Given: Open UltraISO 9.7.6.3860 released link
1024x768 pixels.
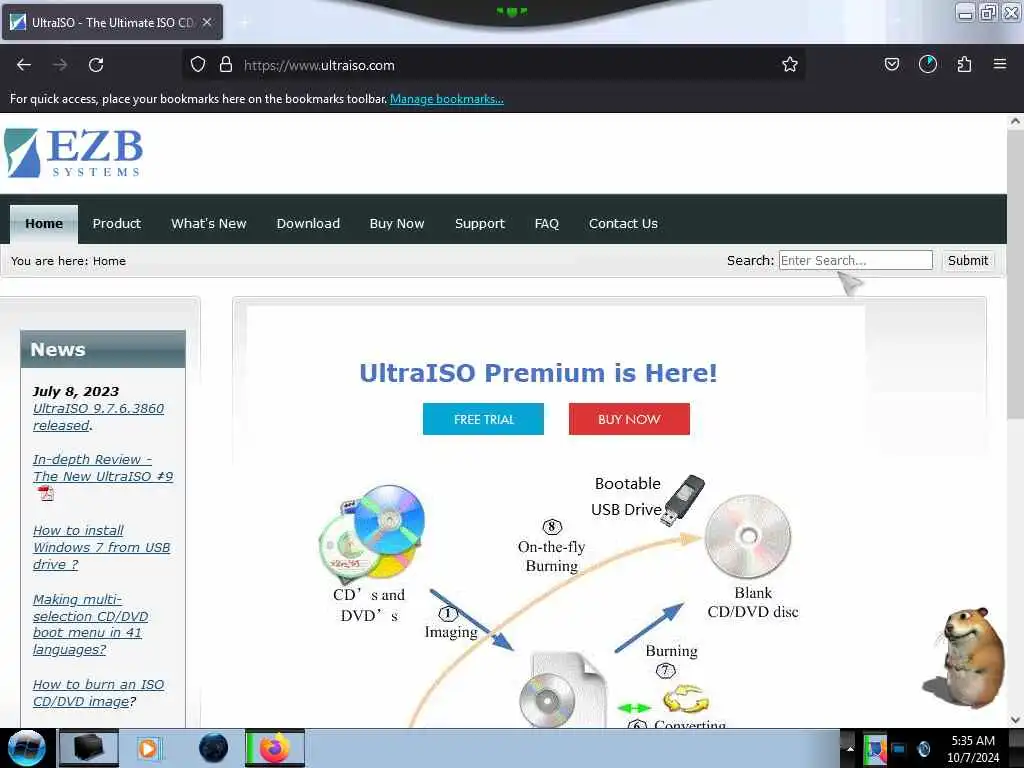Looking at the screenshot, I should click(x=99, y=417).
